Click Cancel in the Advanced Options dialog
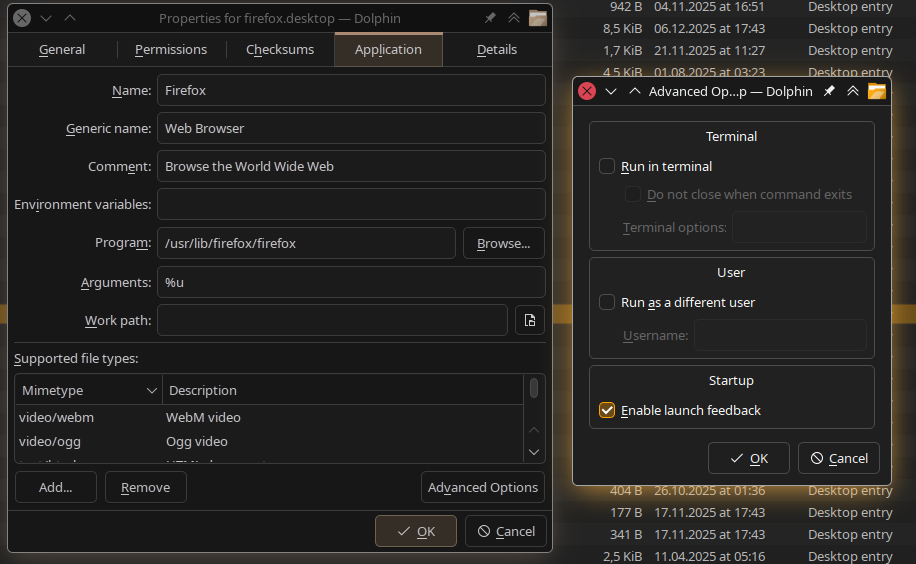Viewport: 916px width, 564px height. click(x=838, y=458)
